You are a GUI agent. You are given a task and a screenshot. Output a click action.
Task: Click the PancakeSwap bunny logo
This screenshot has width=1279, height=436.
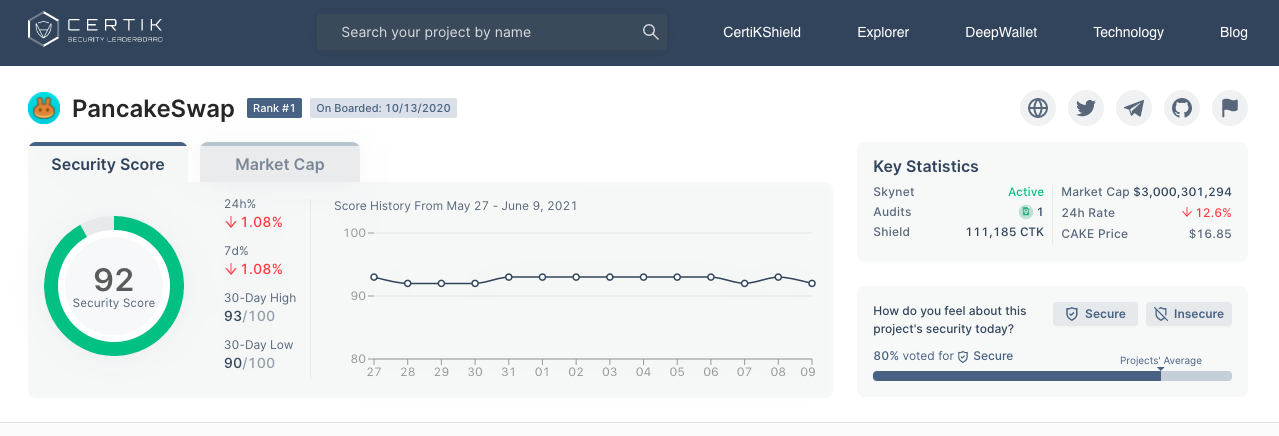coord(44,108)
